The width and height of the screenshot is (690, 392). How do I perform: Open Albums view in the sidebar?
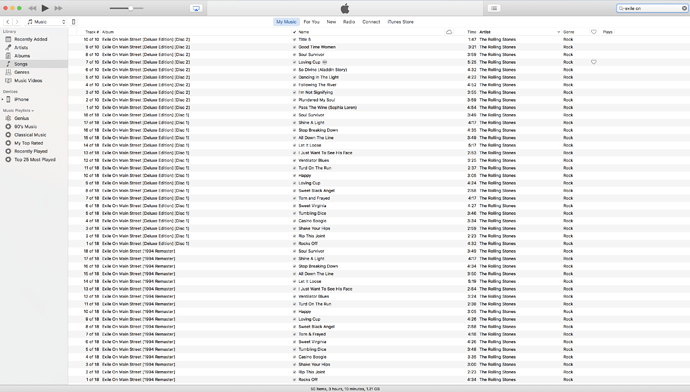pos(22,56)
